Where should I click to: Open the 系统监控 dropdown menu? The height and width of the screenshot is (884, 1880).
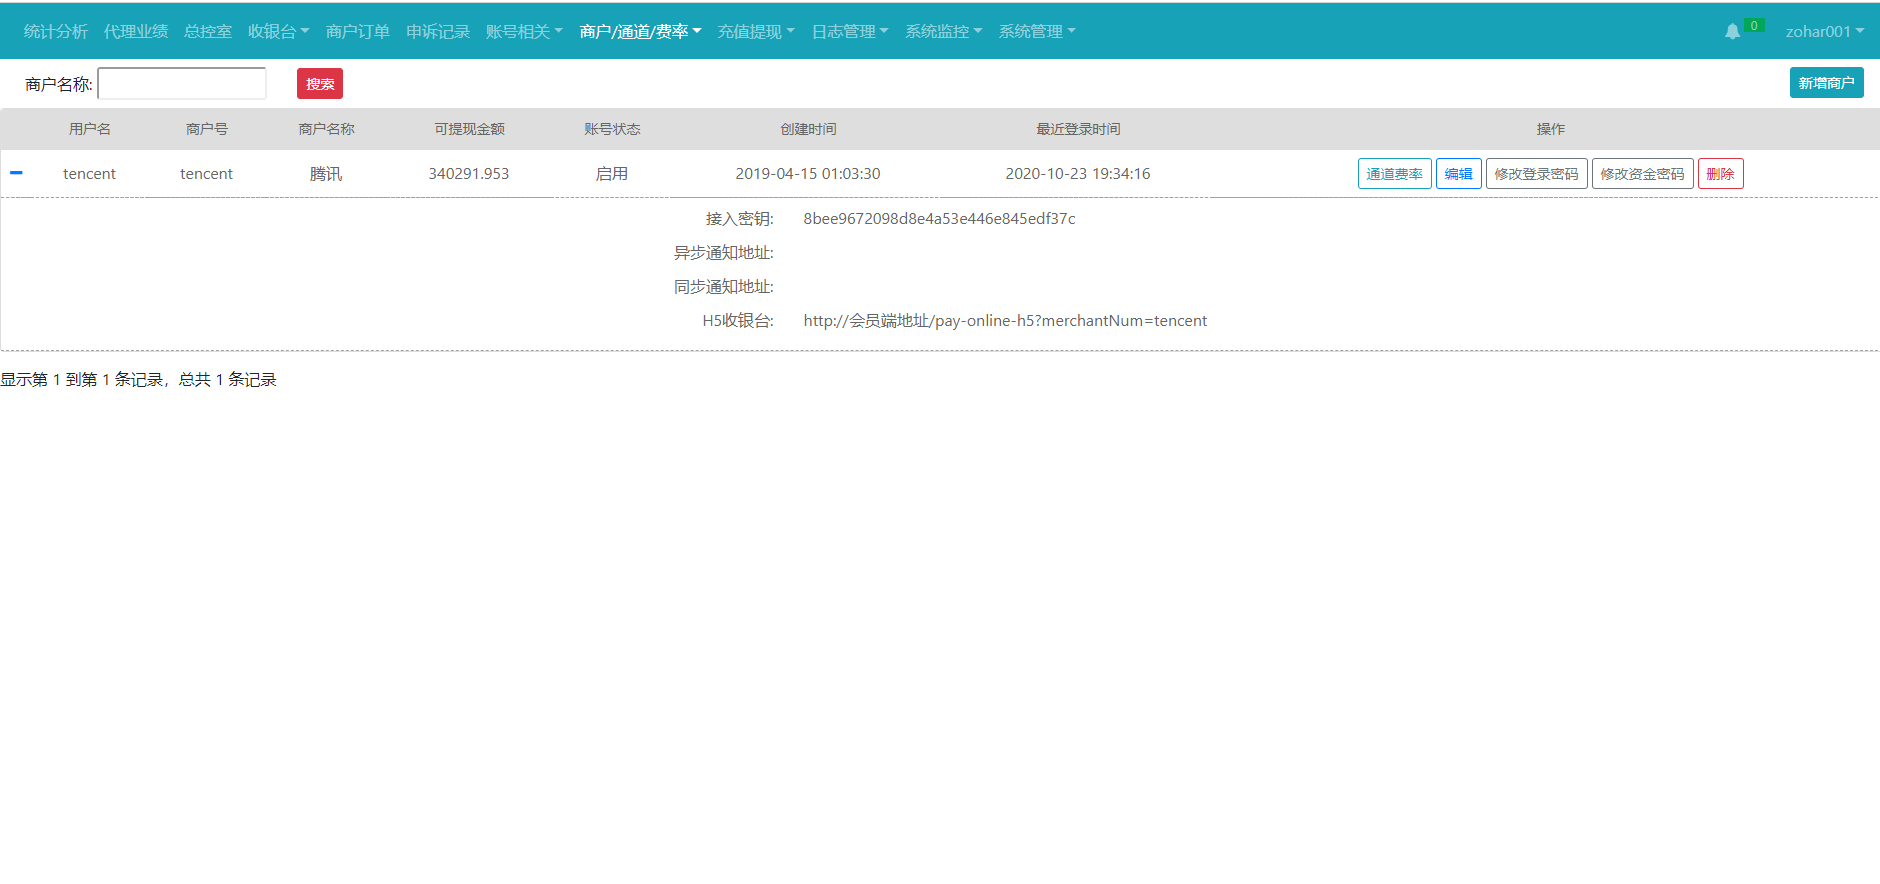pos(943,32)
